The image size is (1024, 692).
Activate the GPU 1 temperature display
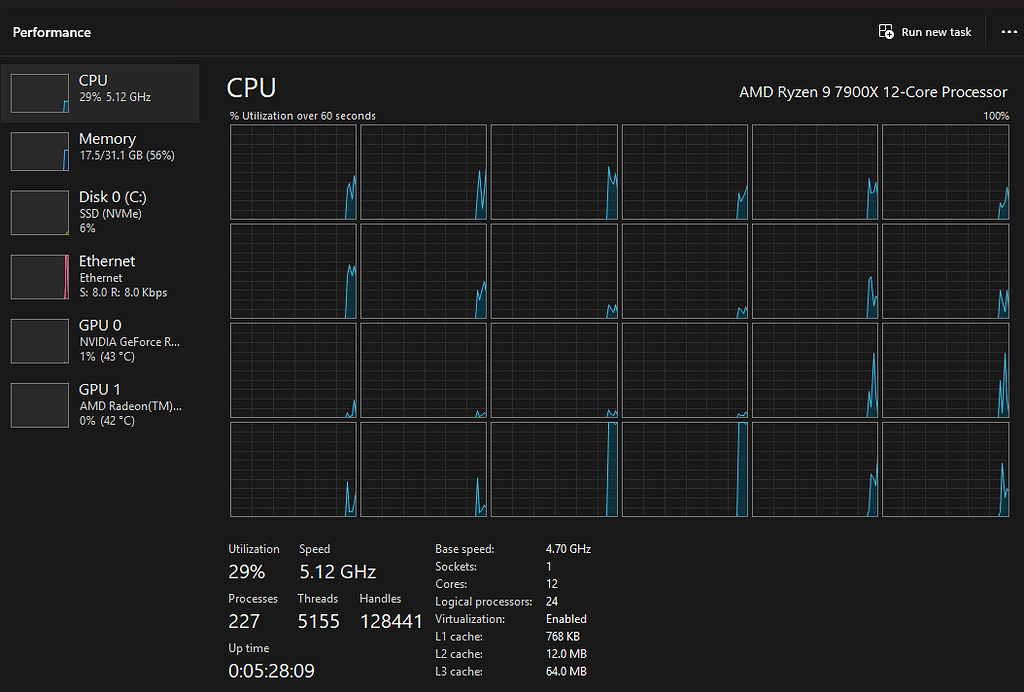113,420
